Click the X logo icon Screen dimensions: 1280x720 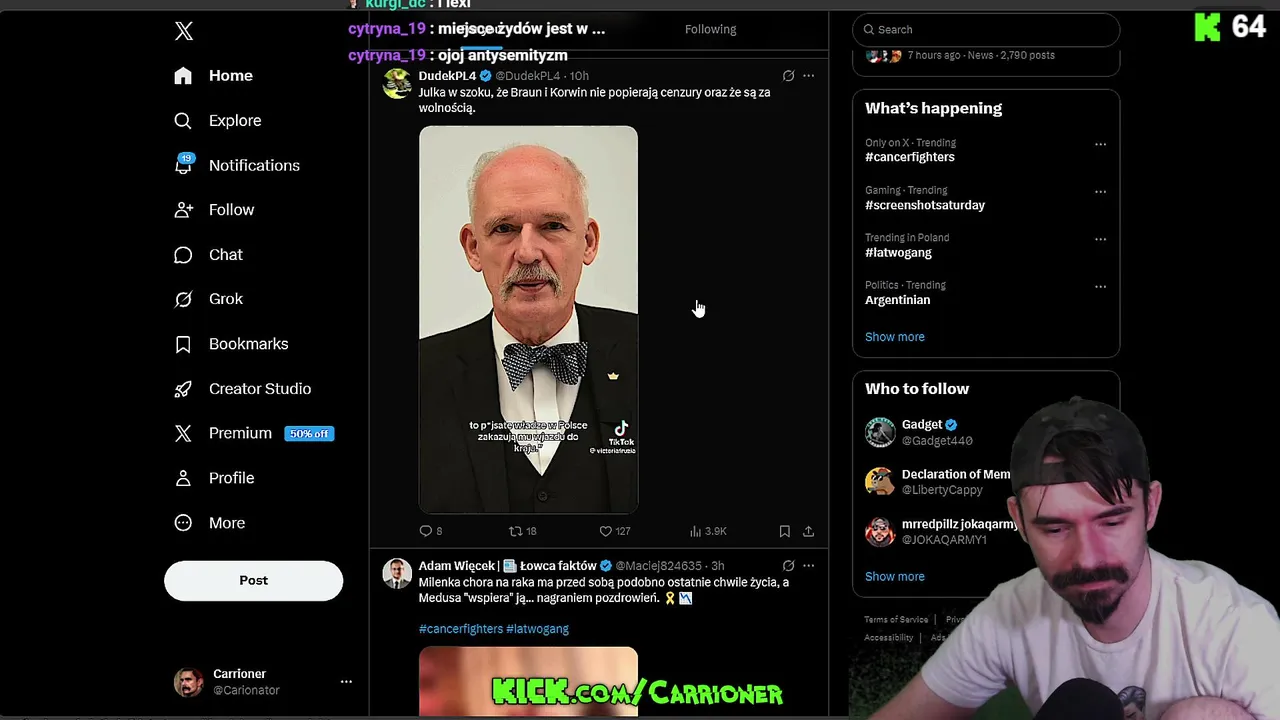pyautogui.click(x=184, y=31)
